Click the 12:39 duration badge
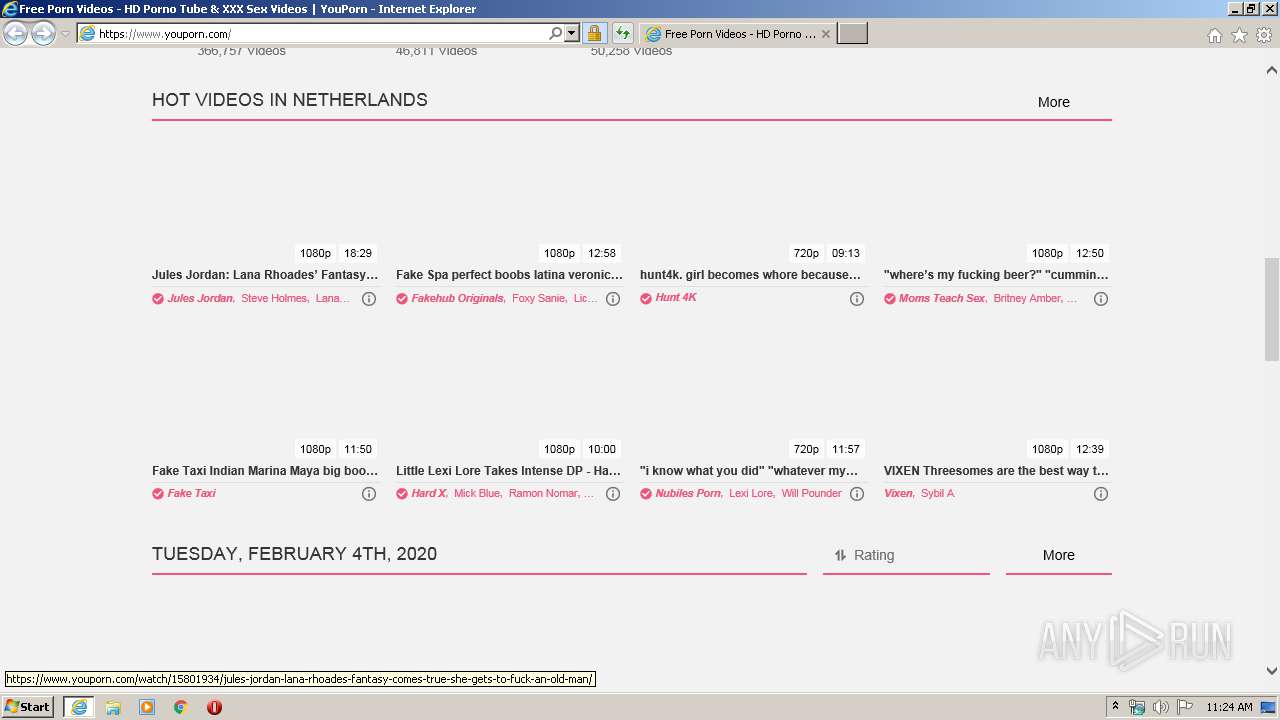1280x720 pixels. 1090,449
